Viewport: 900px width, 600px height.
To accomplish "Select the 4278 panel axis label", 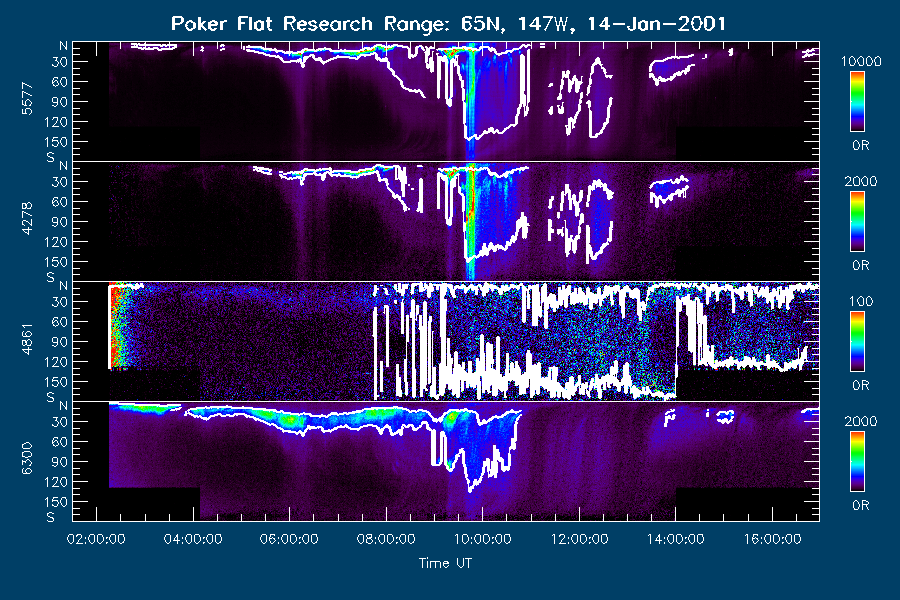I will 27,219.
